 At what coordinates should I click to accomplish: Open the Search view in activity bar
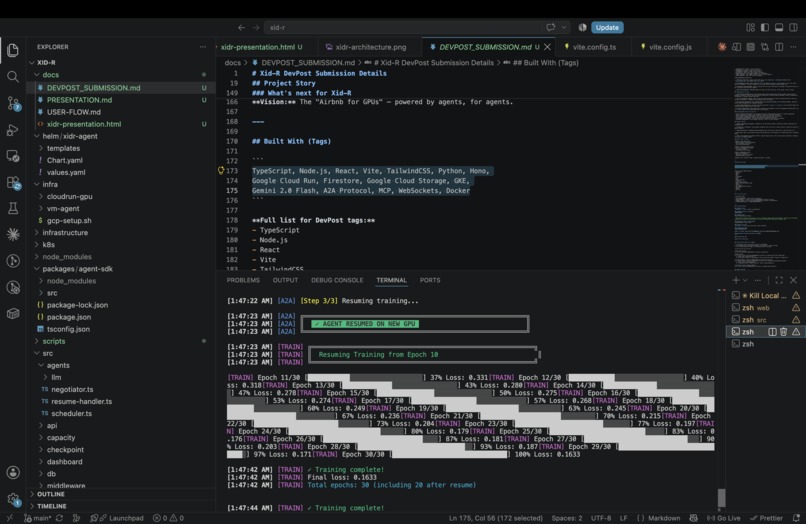click(13, 77)
